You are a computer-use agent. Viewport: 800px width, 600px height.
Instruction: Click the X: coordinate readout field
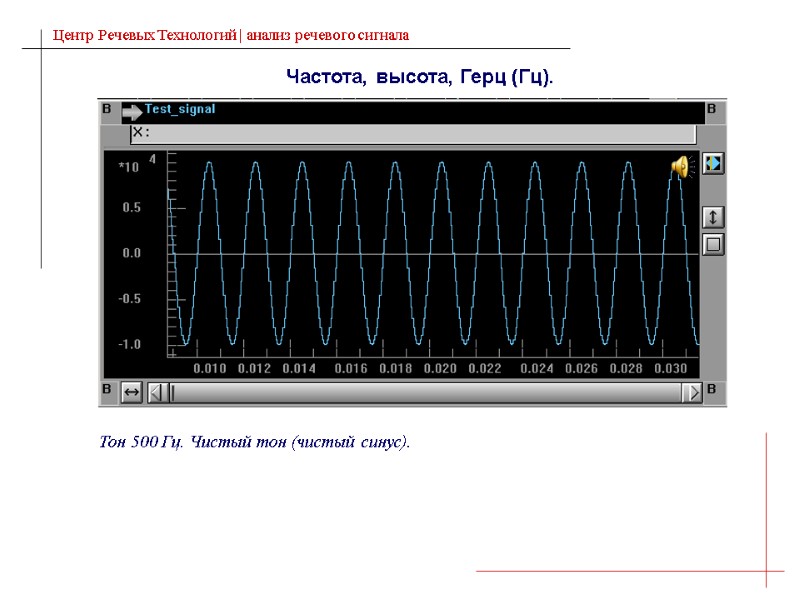pyautogui.click(x=413, y=134)
